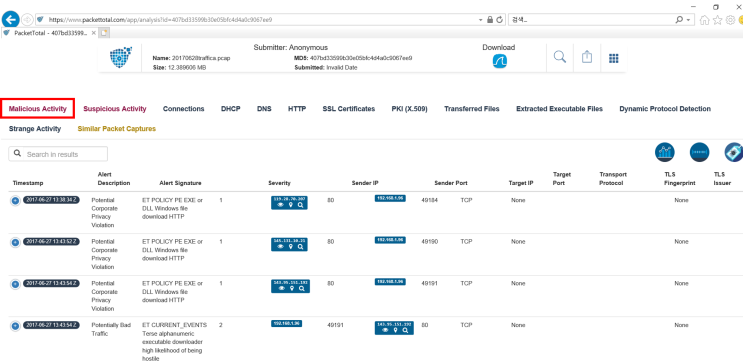Open the browser search provider dropdown arrow

(688, 20)
